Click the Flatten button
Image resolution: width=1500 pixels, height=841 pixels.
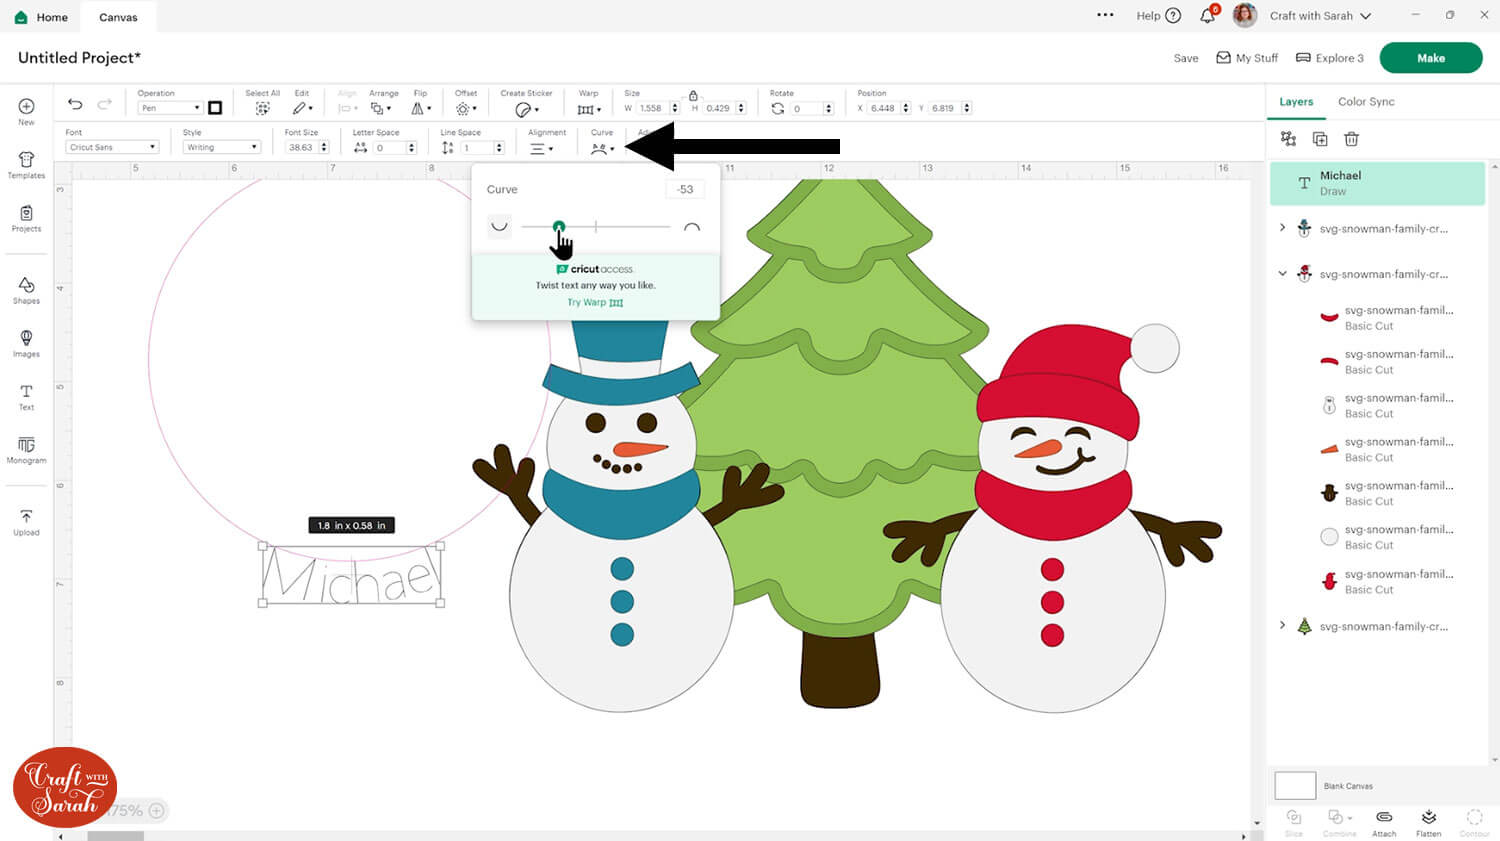coord(1429,822)
